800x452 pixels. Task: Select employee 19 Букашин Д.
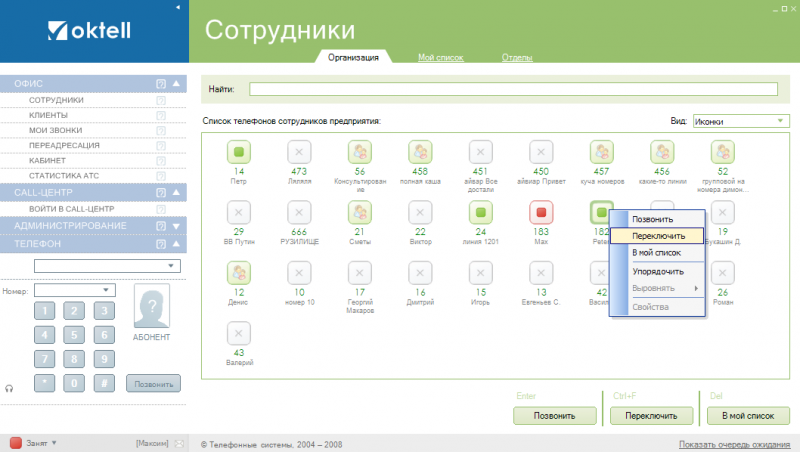(x=722, y=212)
